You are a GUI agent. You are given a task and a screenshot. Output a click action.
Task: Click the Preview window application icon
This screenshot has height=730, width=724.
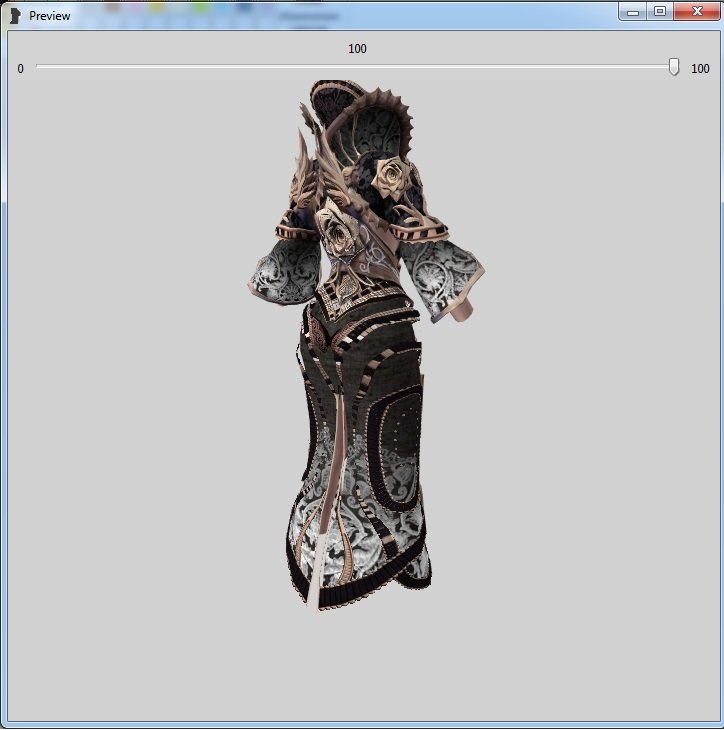(15, 16)
